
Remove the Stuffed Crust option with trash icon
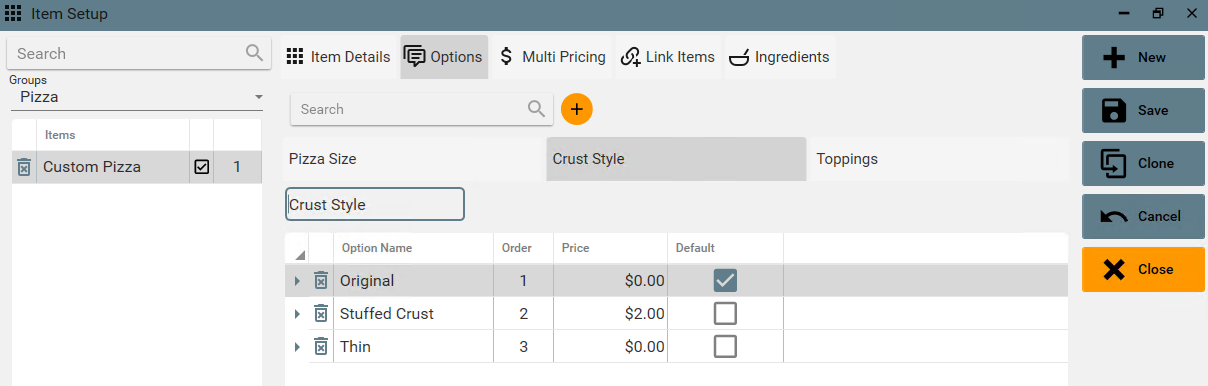point(321,314)
